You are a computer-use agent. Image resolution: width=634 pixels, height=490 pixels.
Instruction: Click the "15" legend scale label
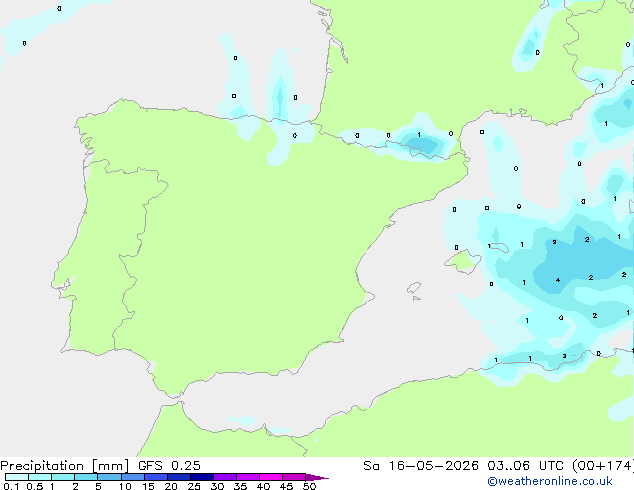coord(148,486)
